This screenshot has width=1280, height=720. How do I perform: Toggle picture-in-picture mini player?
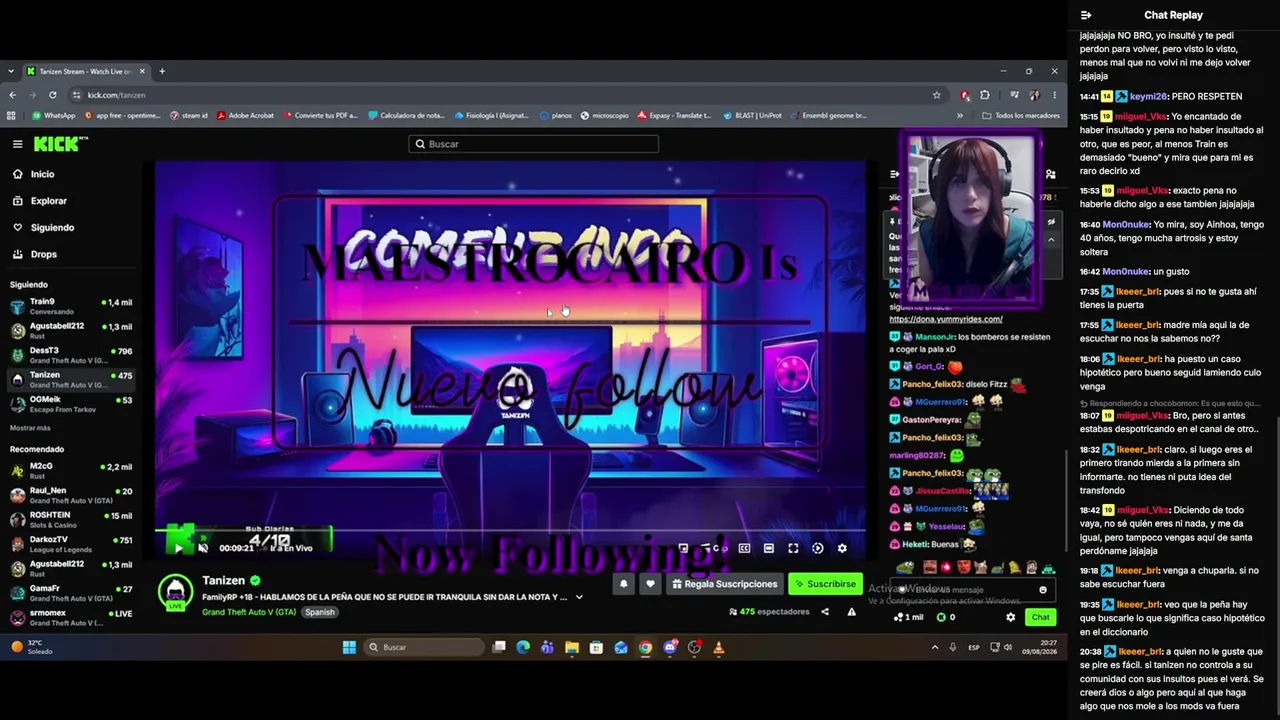683,548
